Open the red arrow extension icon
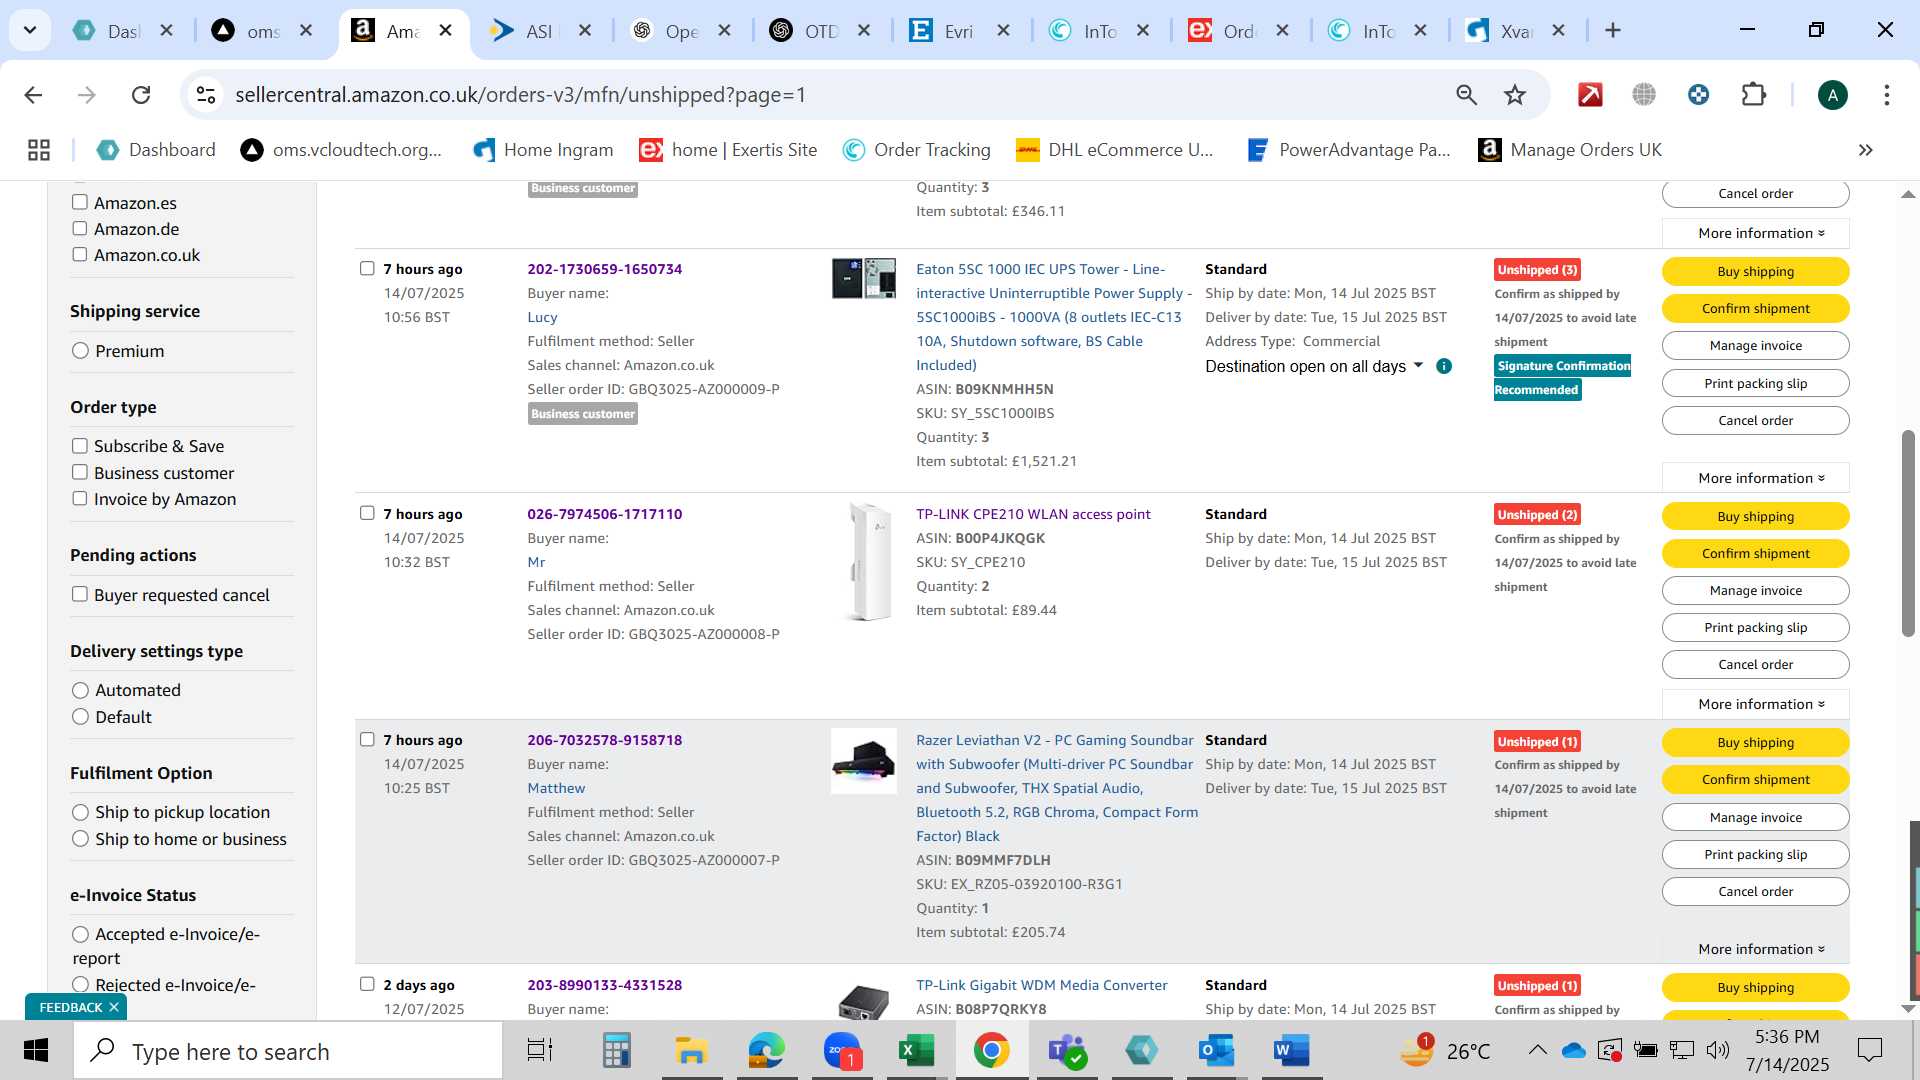The width and height of the screenshot is (1920, 1080). click(1590, 95)
